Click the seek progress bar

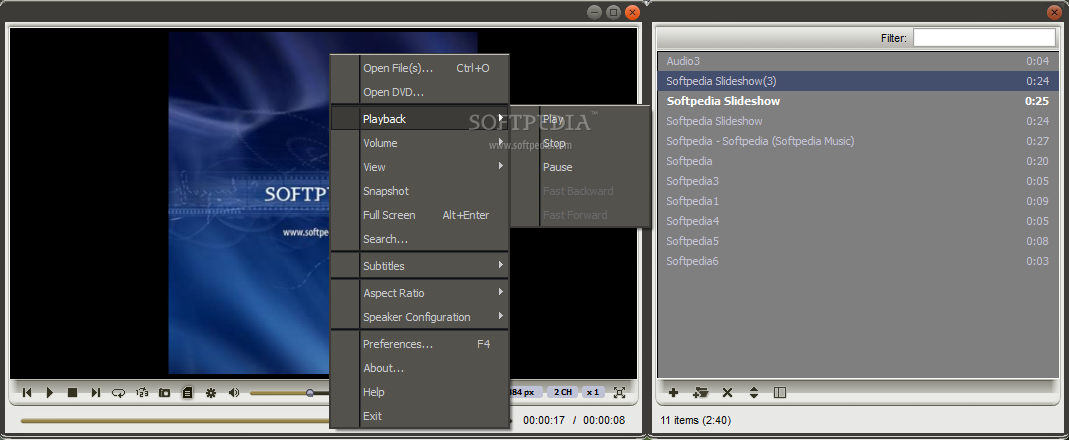pyautogui.click(x=175, y=421)
